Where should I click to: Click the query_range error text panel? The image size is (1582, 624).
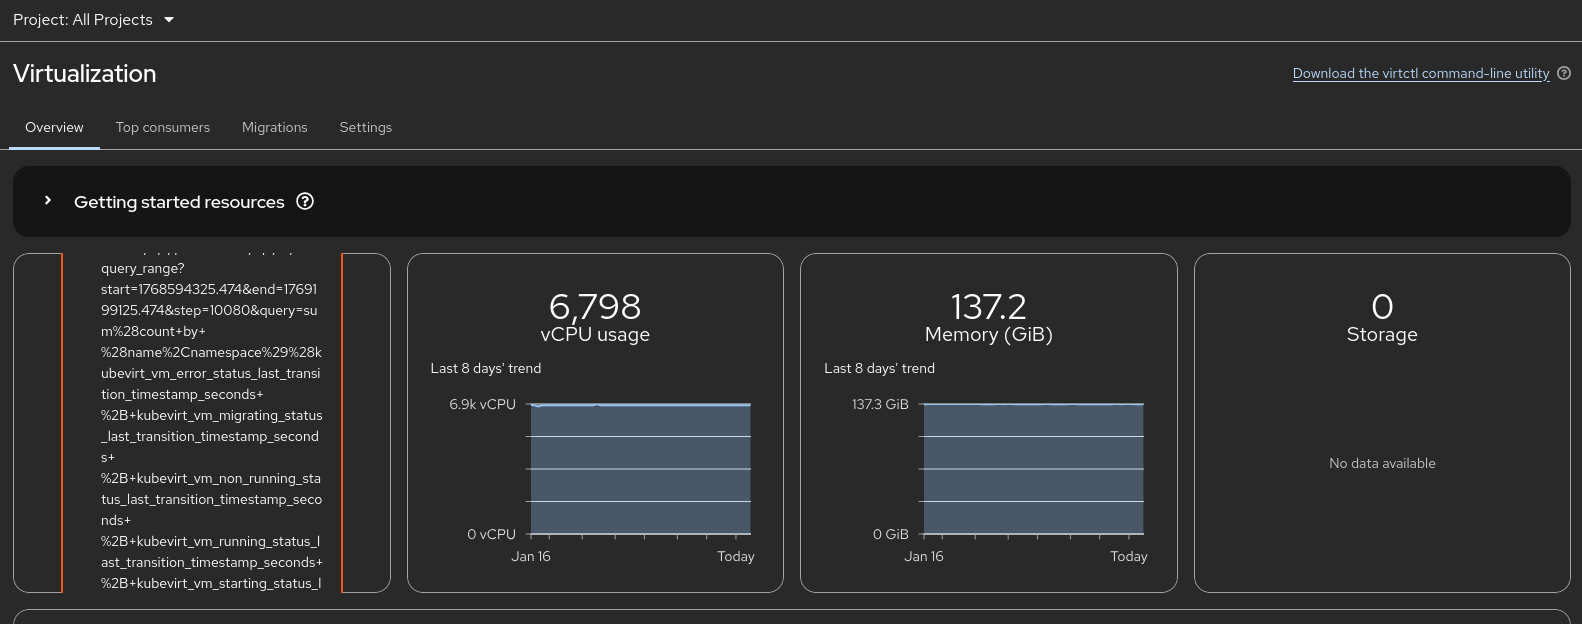pyautogui.click(x=211, y=423)
